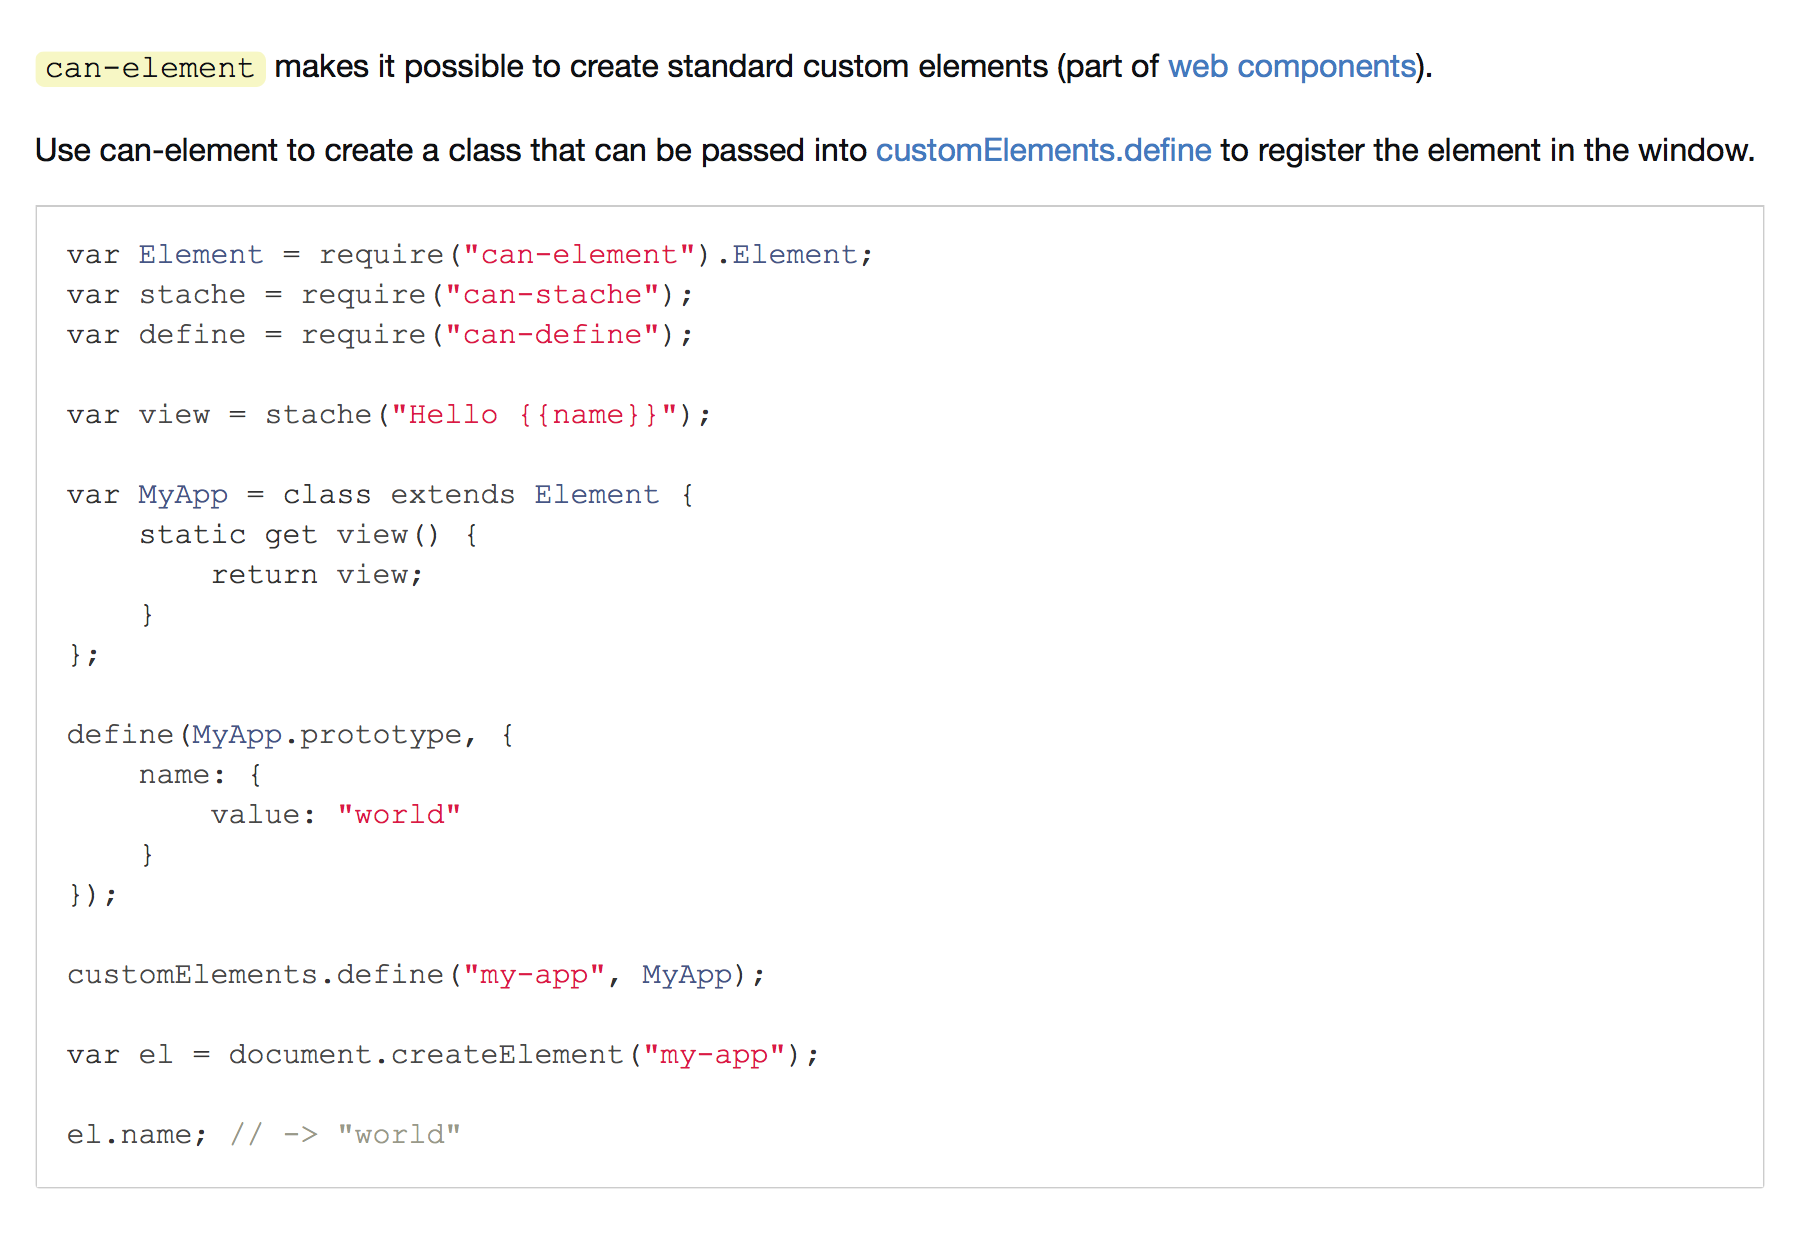Click the "world" value string
The height and width of the screenshot is (1240, 1800).
(399, 815)
